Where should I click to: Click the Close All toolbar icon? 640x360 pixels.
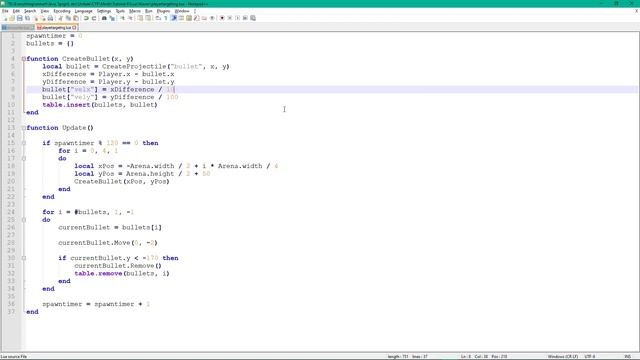pos(43,18)
